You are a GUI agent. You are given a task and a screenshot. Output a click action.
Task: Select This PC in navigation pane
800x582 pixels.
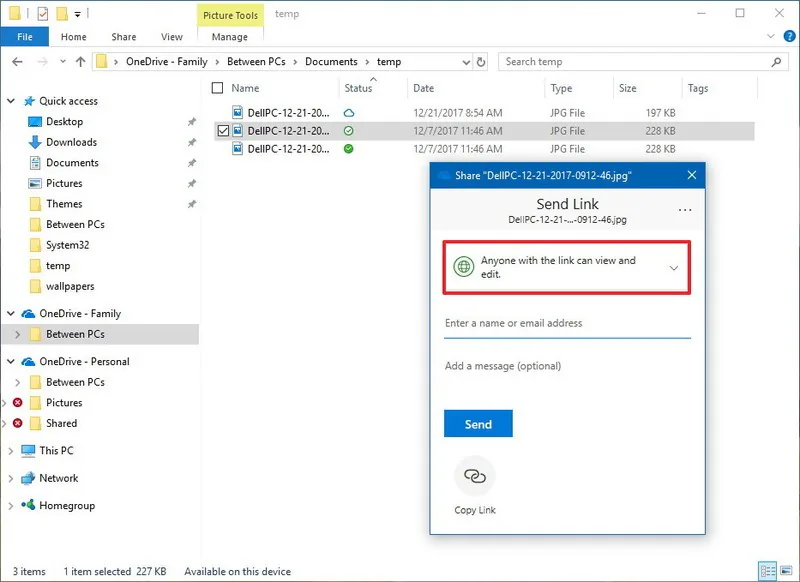56,450
